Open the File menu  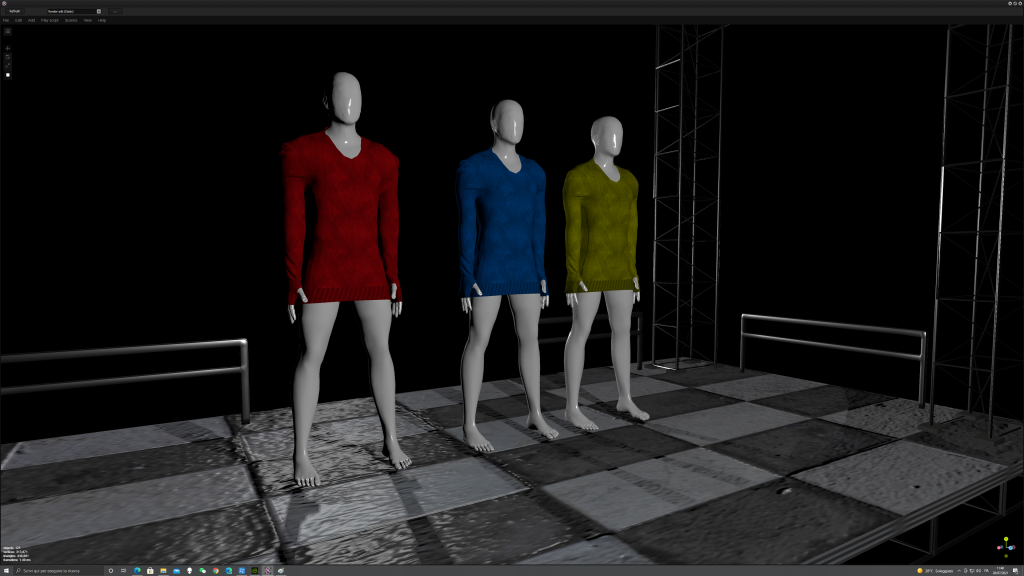pos(6,20)
